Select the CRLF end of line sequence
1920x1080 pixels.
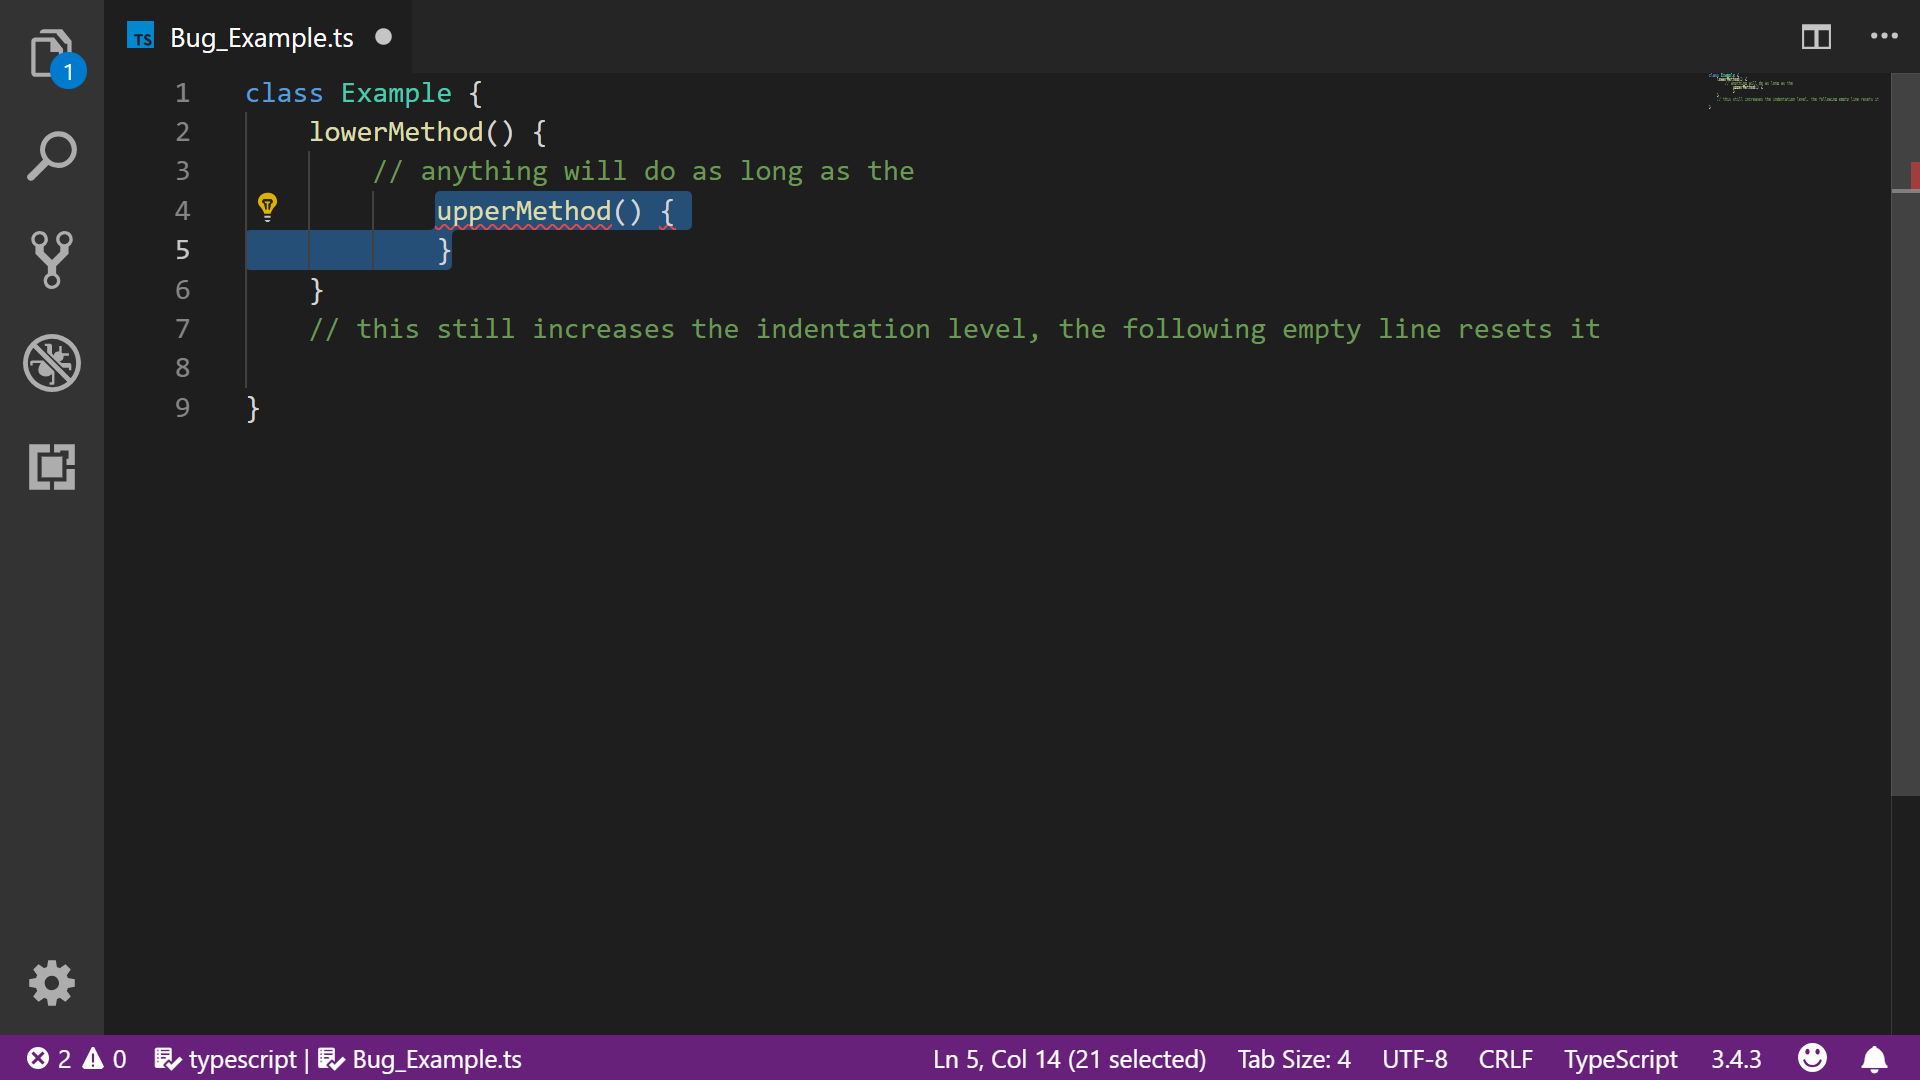[x=1505, y=1059]
